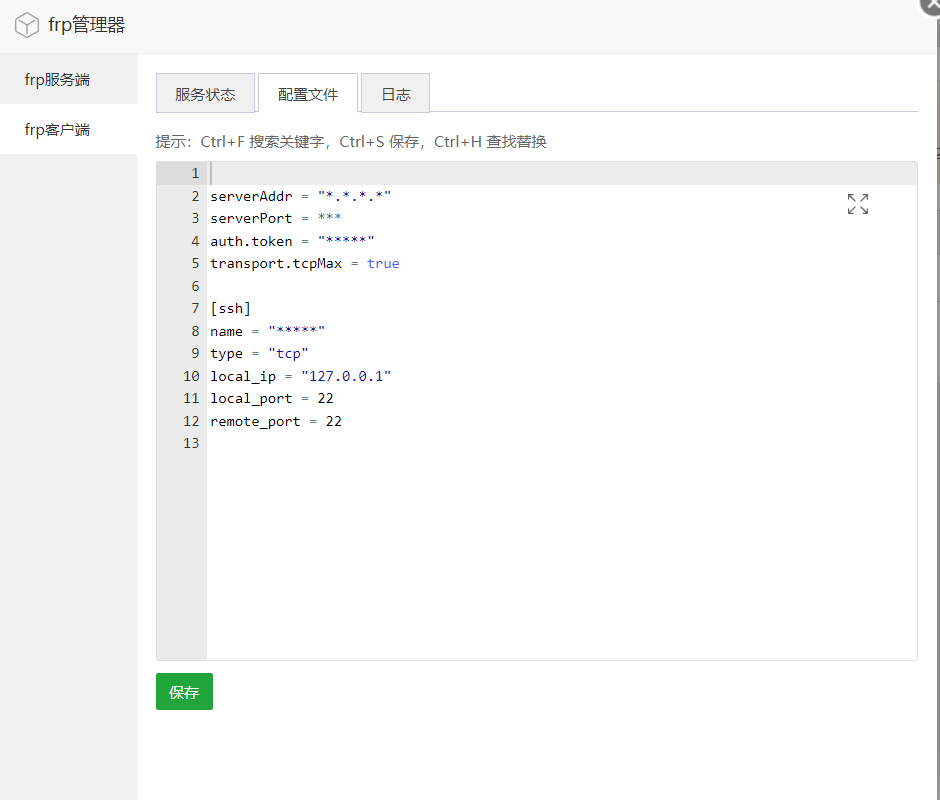940x800 pixels.
Task: Click the true value of transport.tcpMax
Action: point(383,264)
